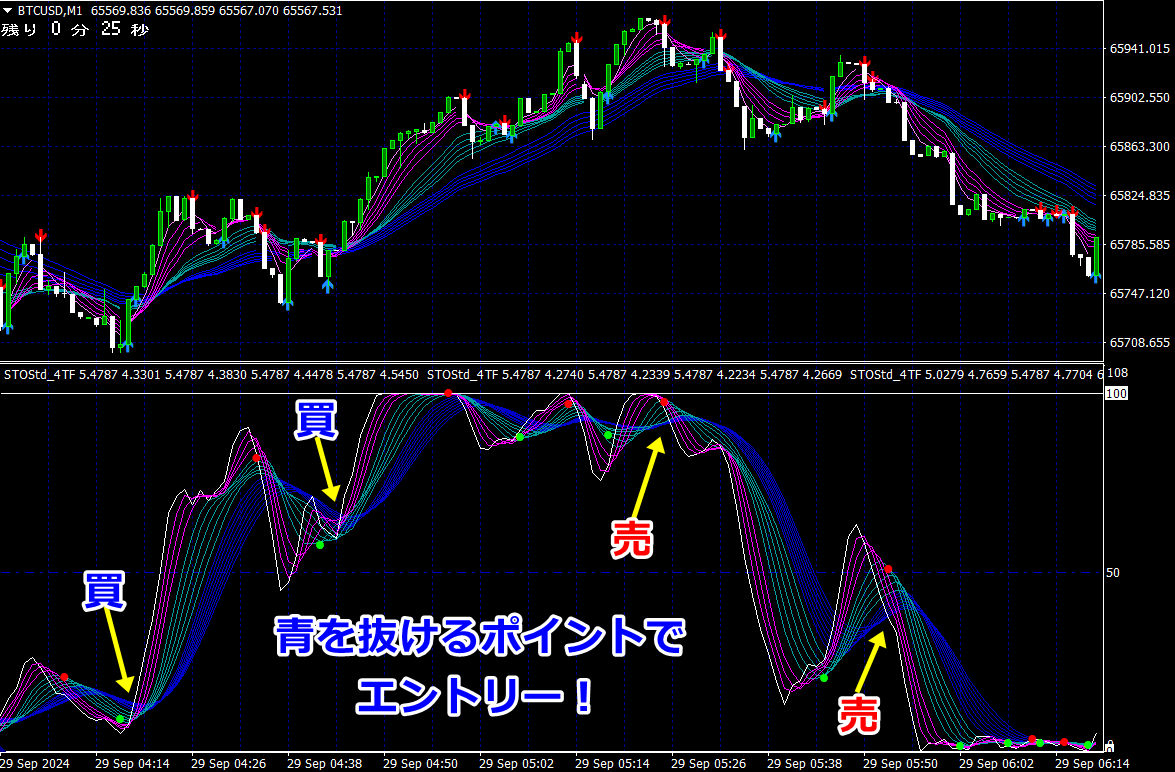Click the 29 Sep 05:38 time label
This screenshot has width=1175, height=772.
click(804, 764)
